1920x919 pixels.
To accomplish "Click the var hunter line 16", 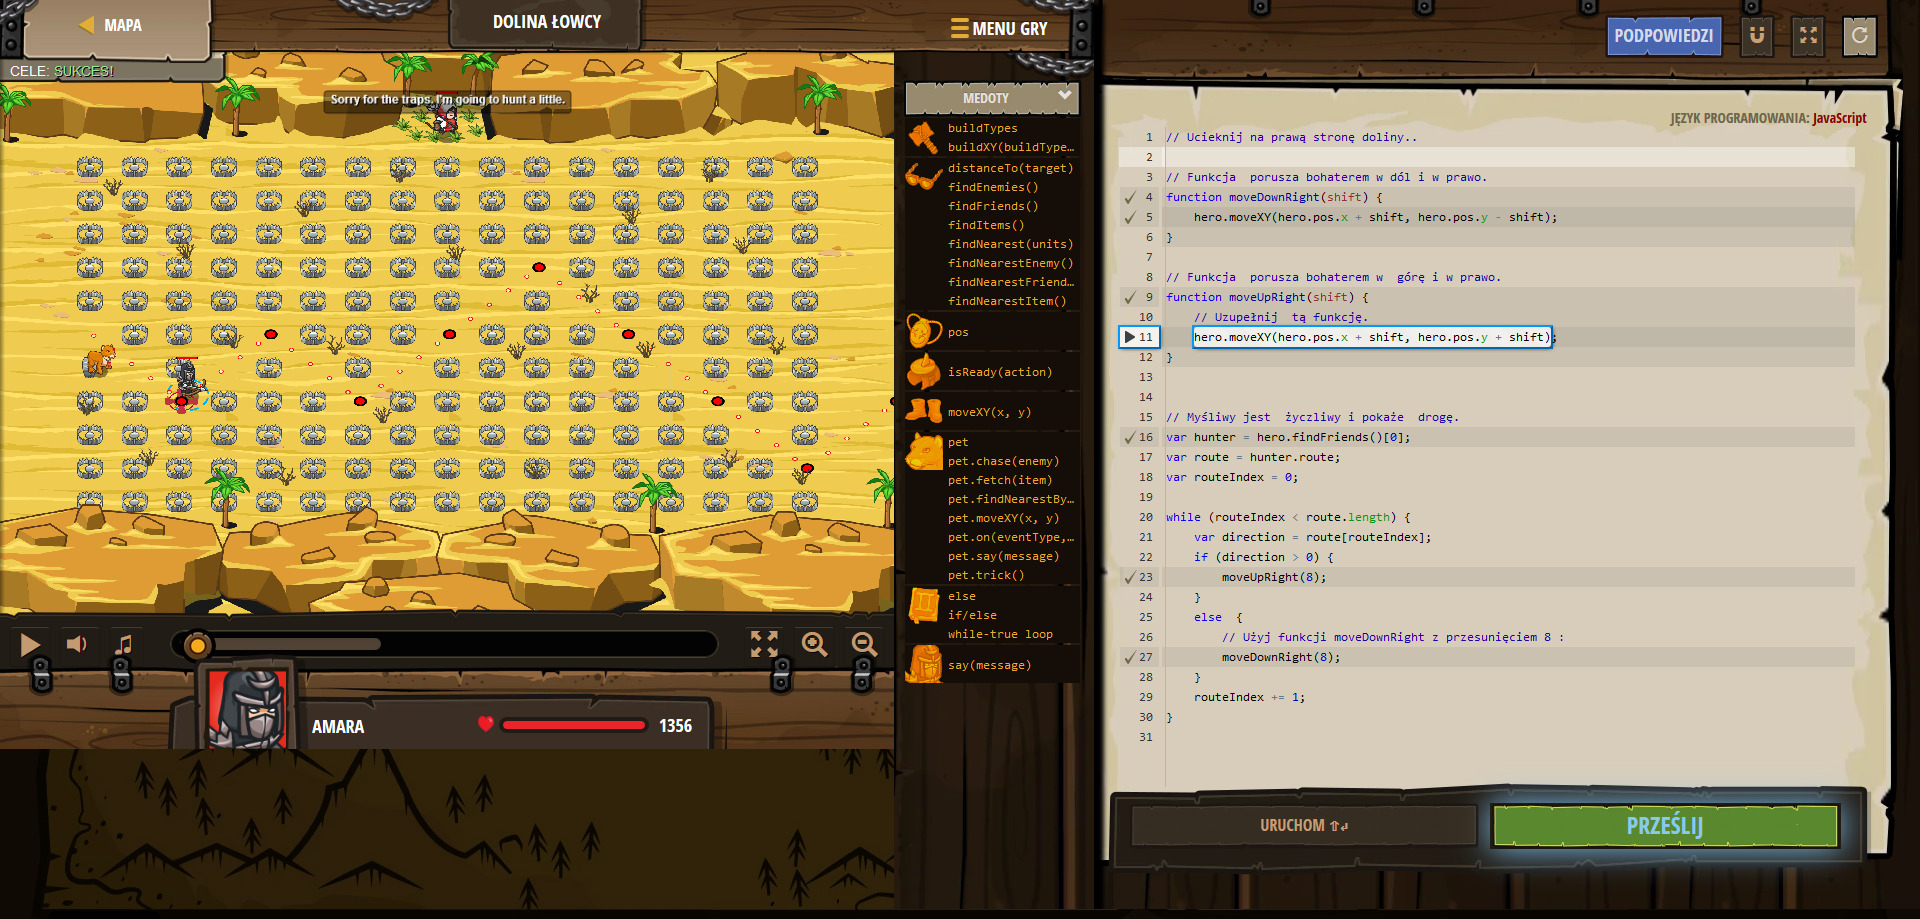I will [1288, 437].
